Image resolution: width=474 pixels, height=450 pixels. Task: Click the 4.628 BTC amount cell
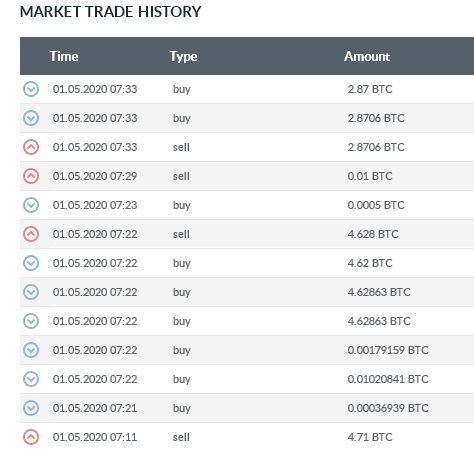pyautogui.click(x=373, y=234)
